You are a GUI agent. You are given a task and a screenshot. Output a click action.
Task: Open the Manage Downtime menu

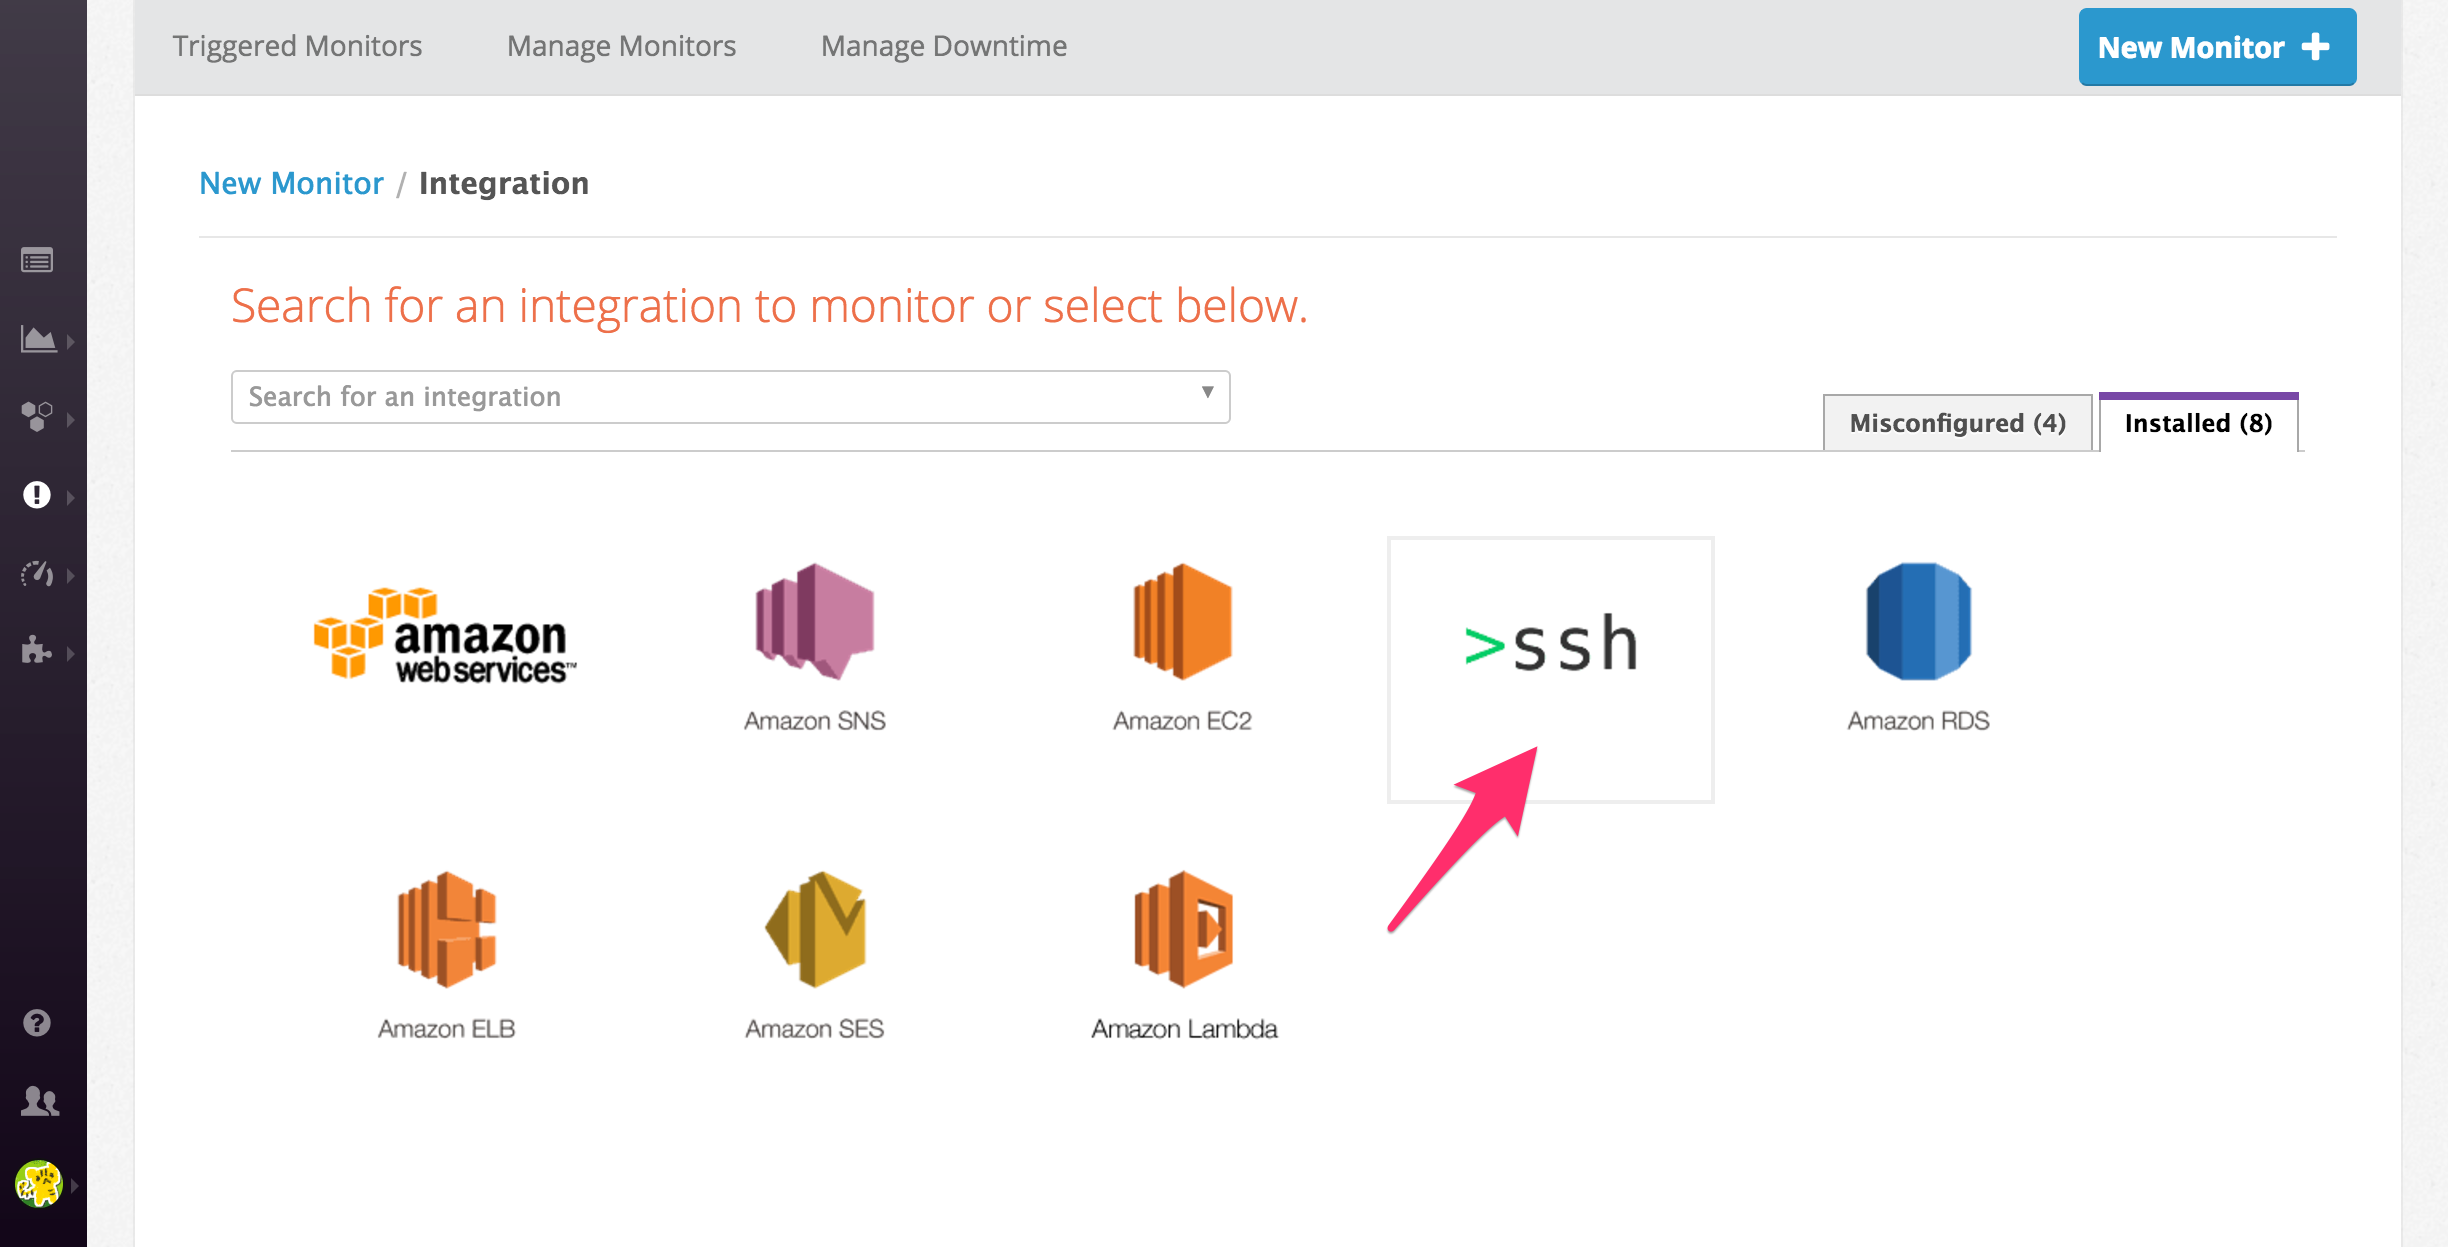coord(942,46)
